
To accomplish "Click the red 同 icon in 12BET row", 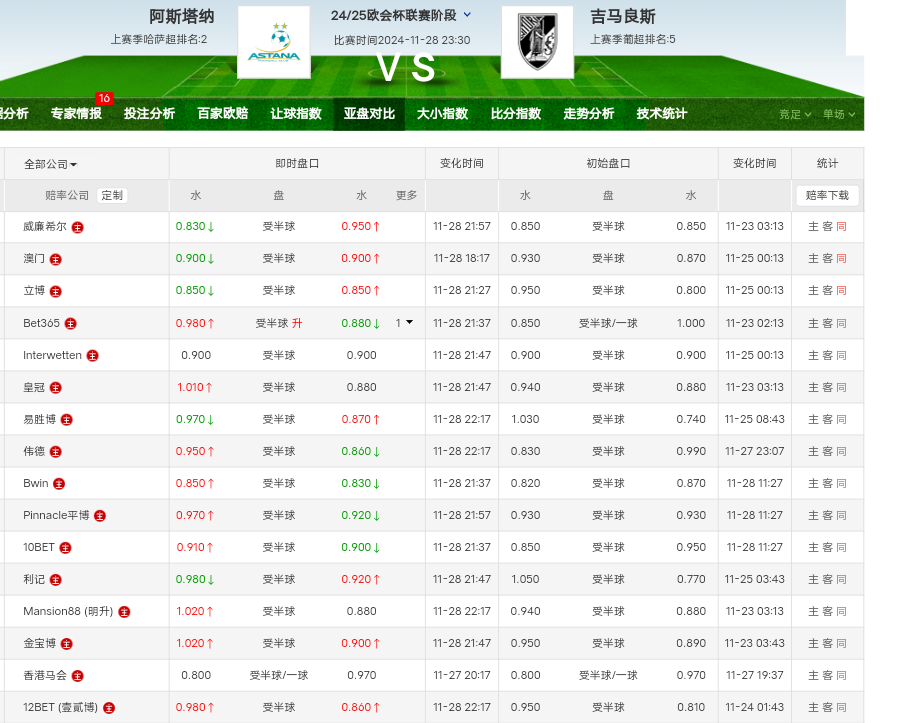I will [842, 707].
